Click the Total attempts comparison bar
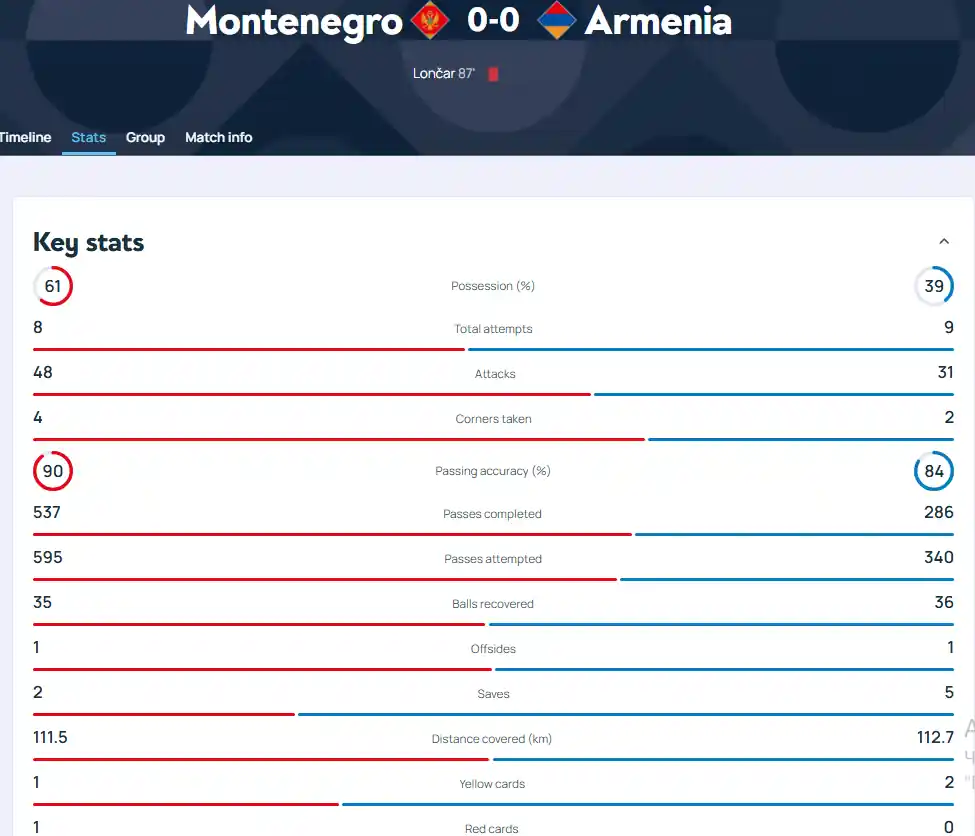 coord(493,350)
